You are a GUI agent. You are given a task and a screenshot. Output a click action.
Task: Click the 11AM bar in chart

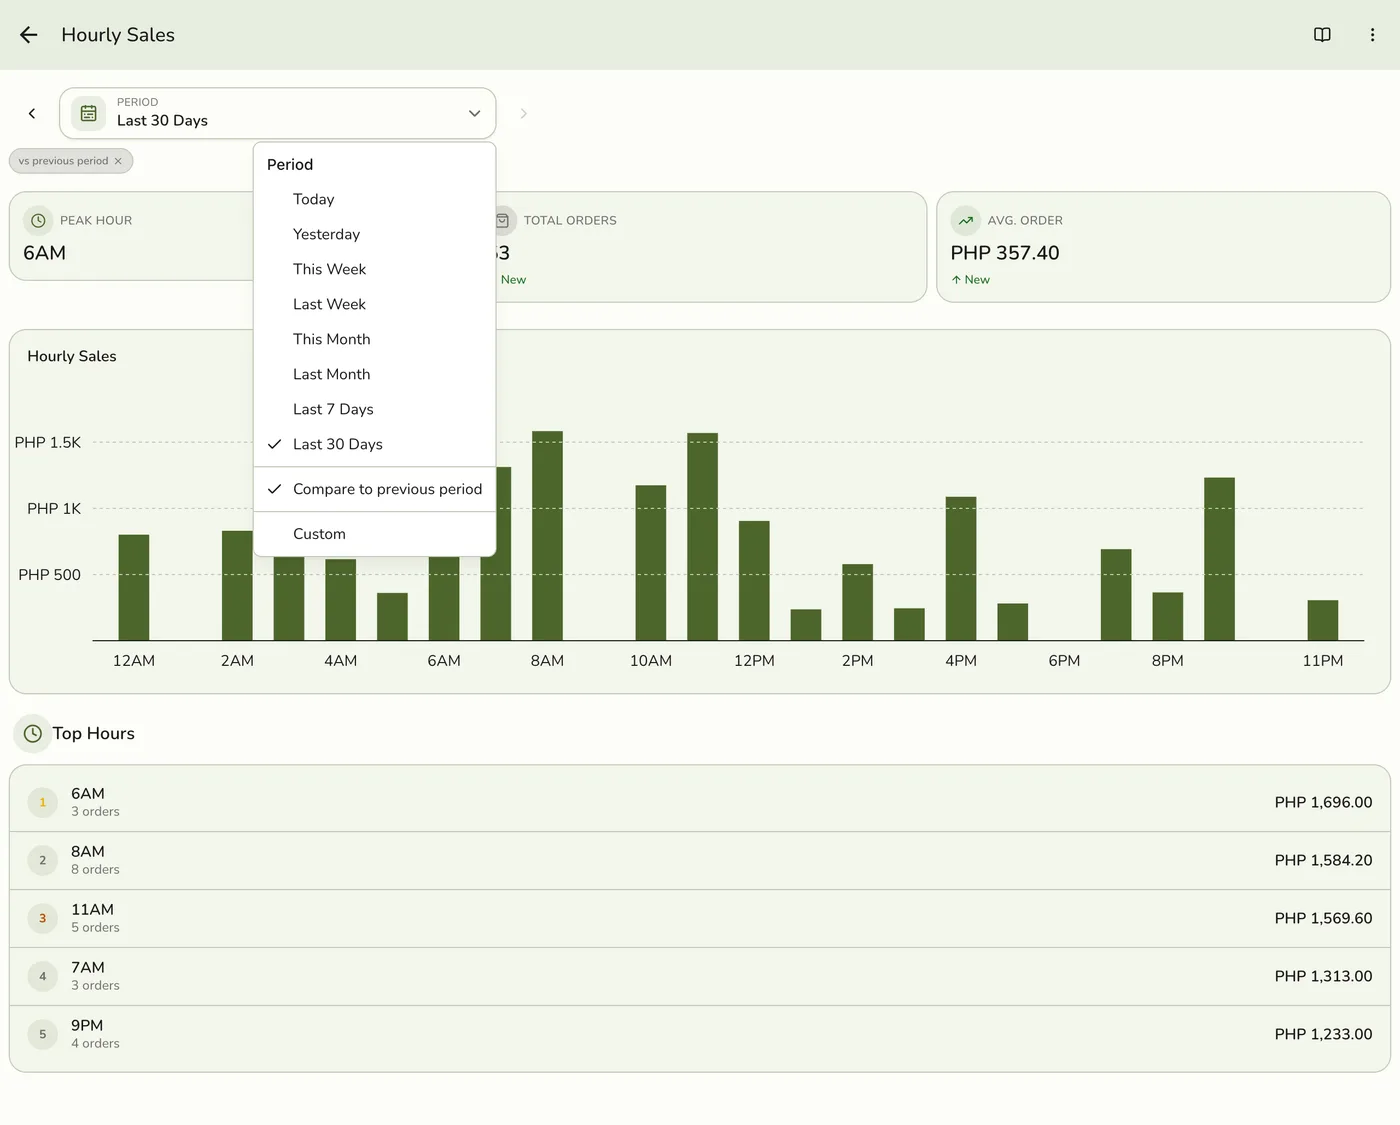coord(702,536)
